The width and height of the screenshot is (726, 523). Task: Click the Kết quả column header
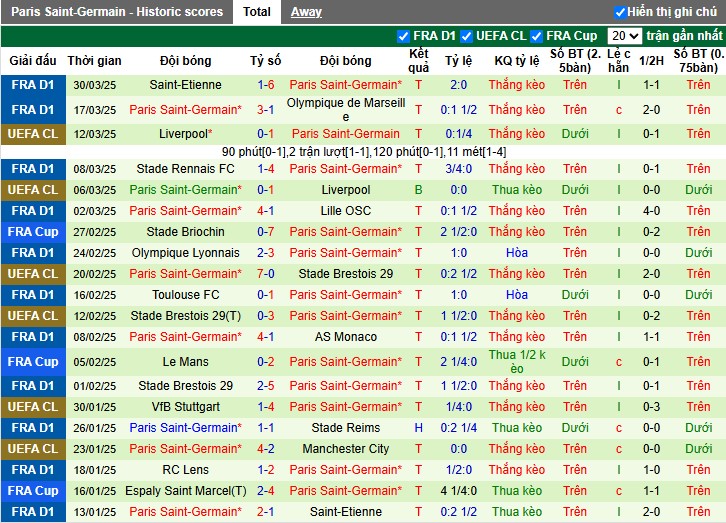tap(419, 61)
